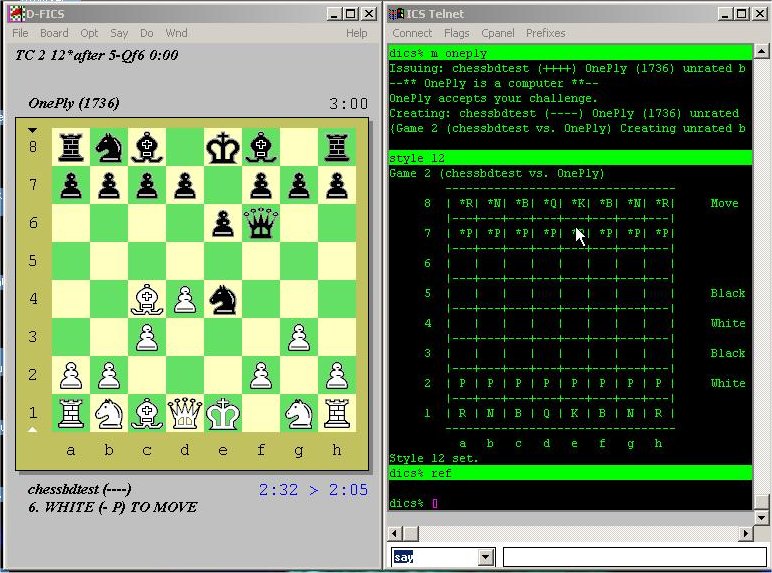Select the black king on e8
772x573 pixels.
pos(223,147)
